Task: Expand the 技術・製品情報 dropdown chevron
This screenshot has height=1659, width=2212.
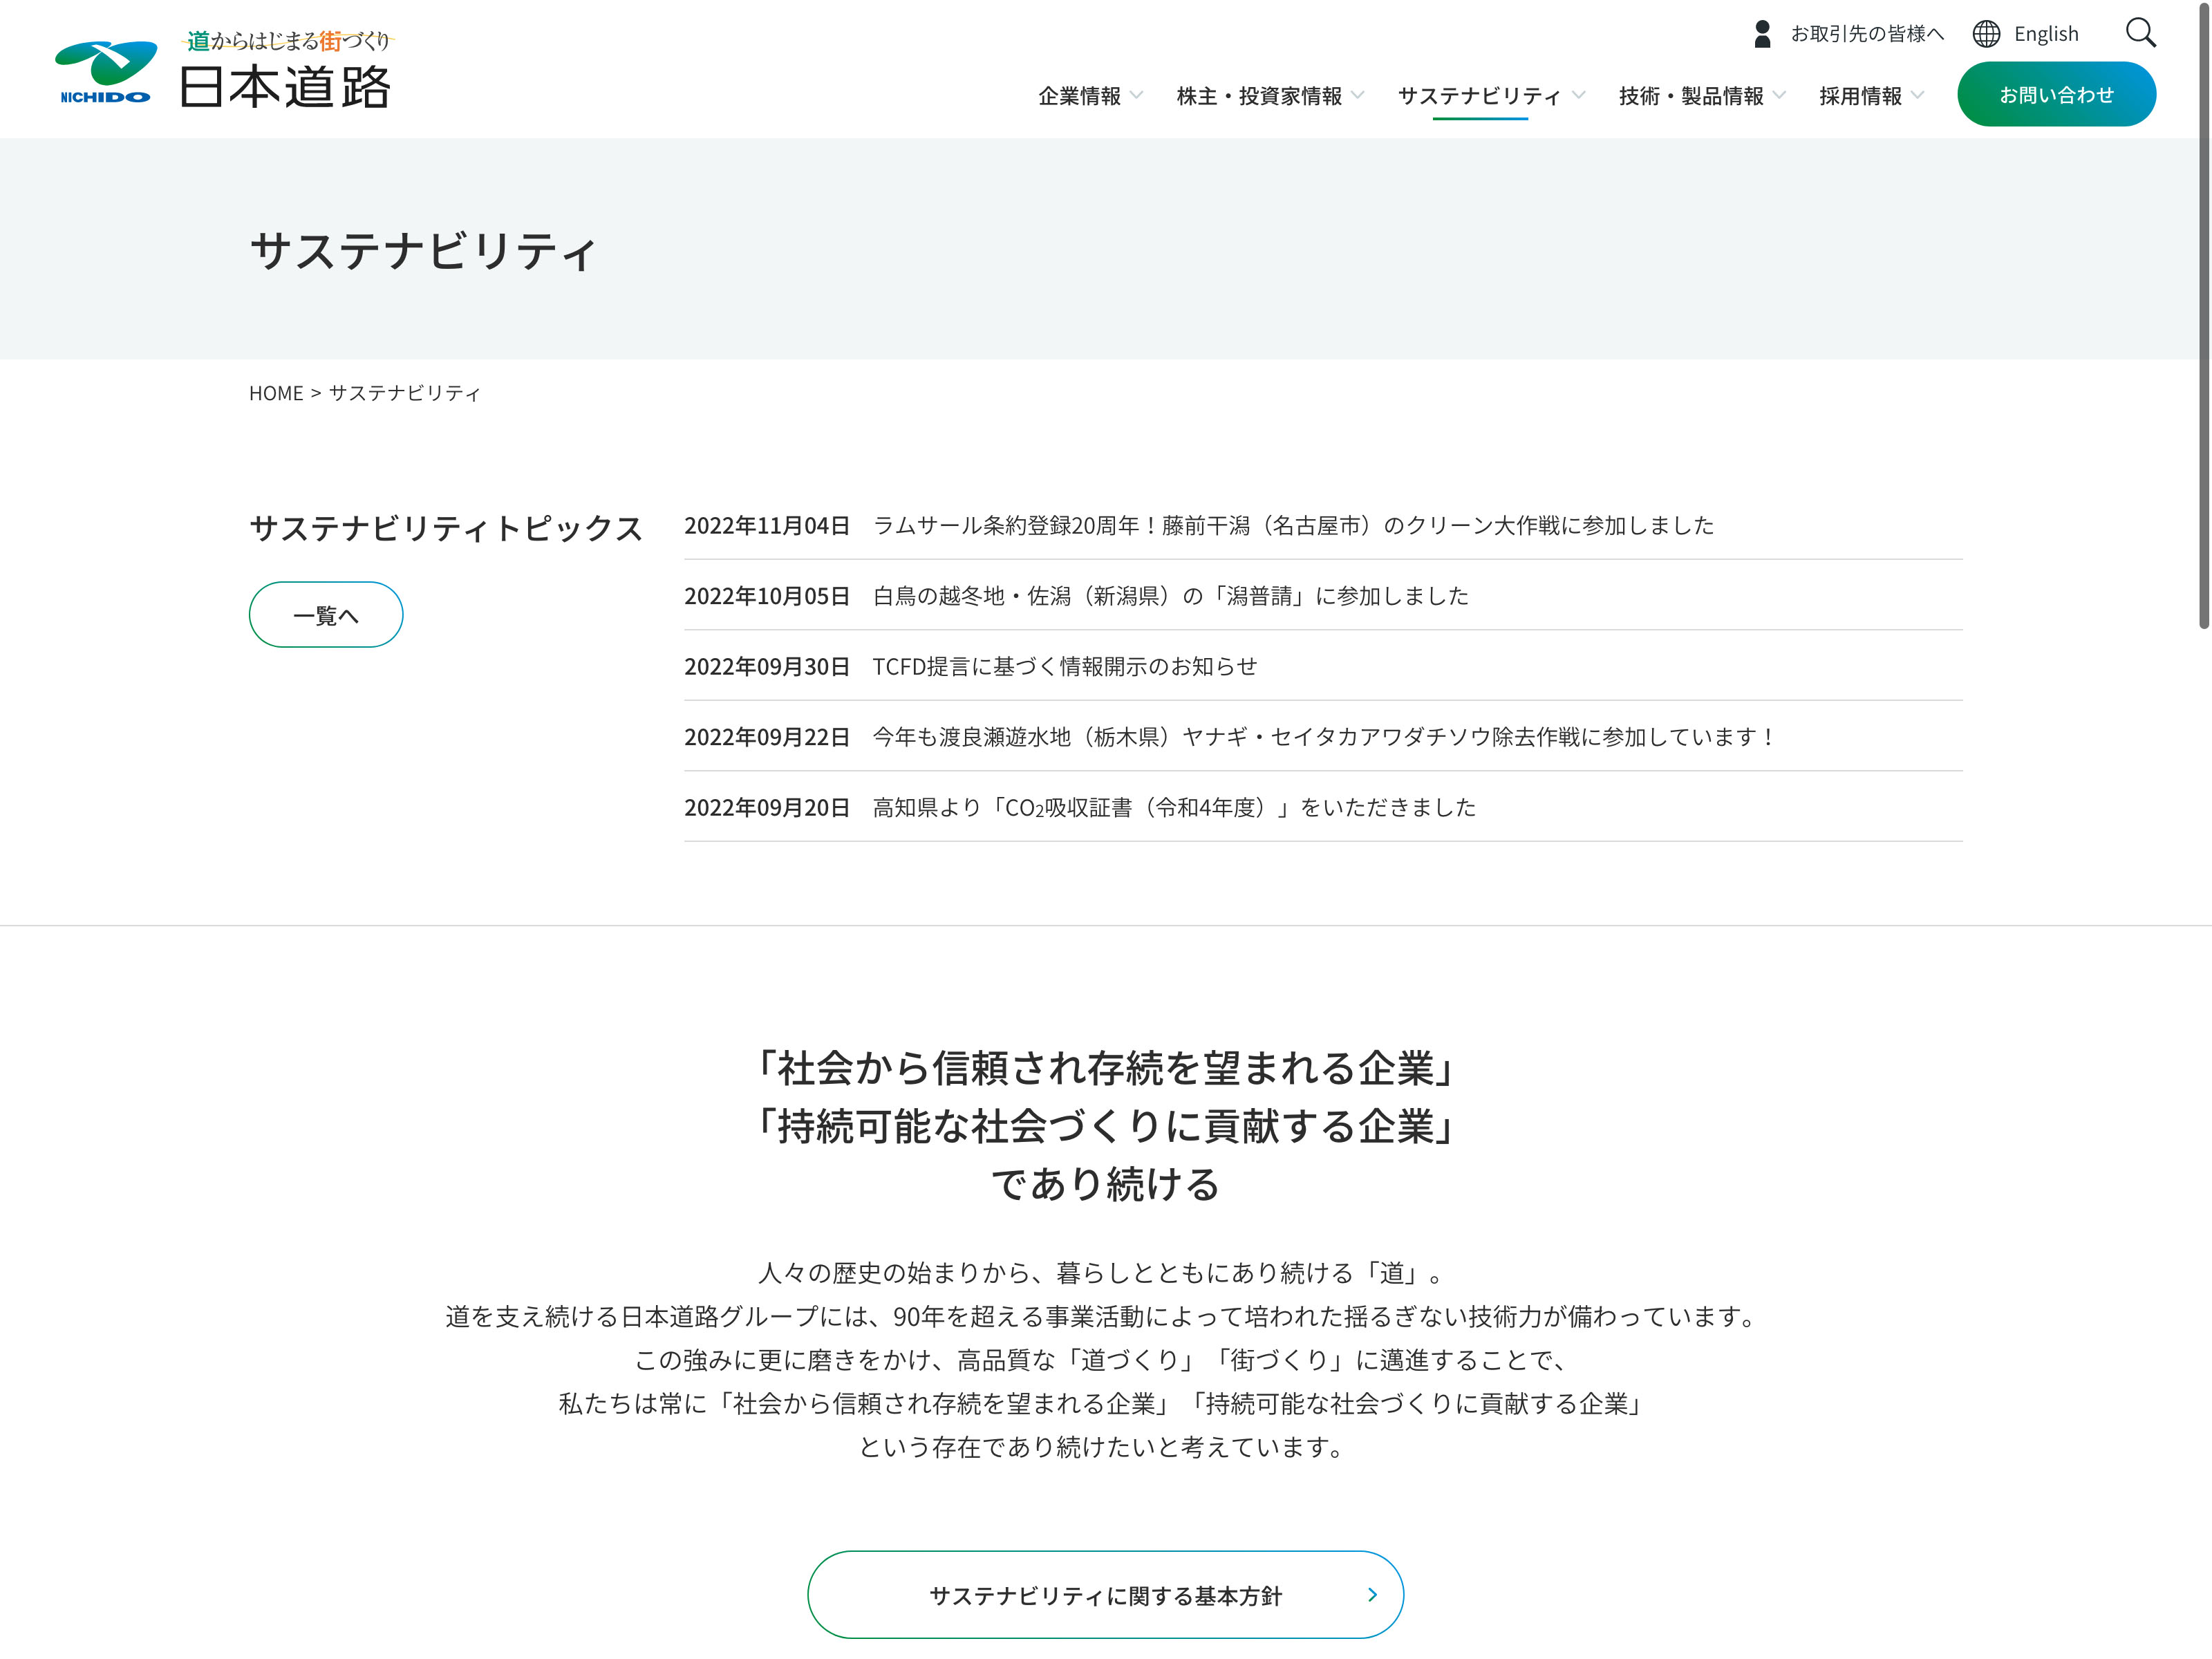Action: tap(1779, 95)
